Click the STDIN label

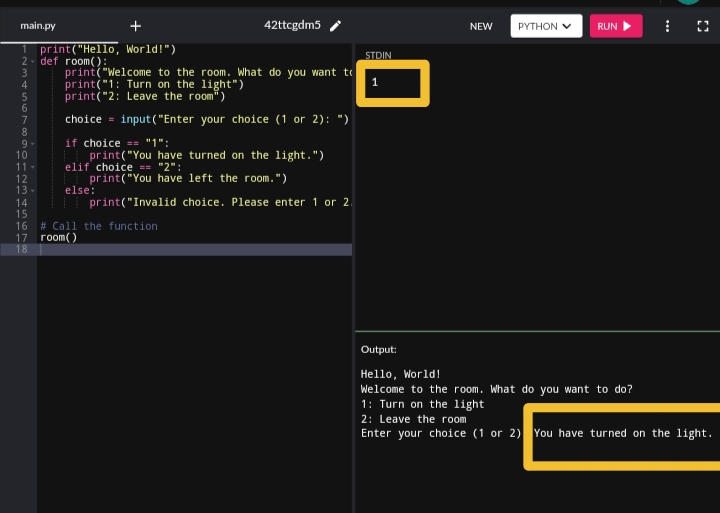(378, 56)
